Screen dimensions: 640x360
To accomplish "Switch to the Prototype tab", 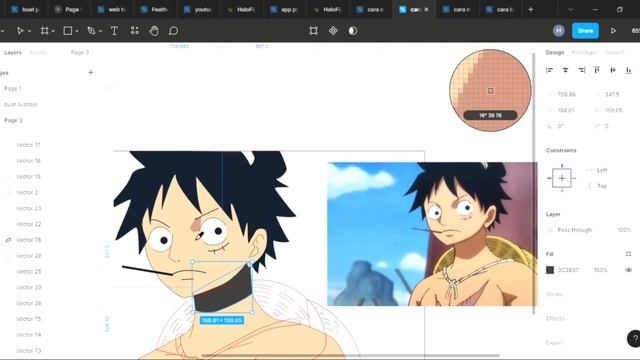I will (x=584, y=53).
